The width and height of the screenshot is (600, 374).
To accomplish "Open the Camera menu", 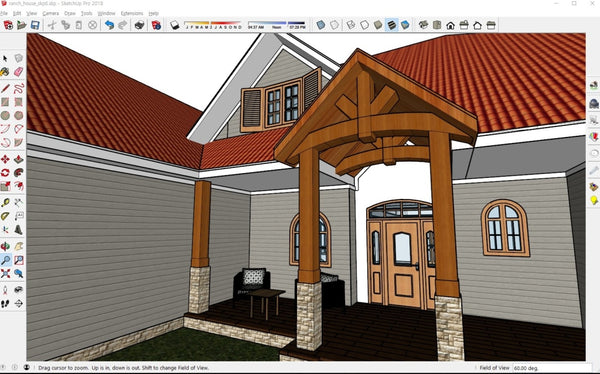I will click(x=51, y=13).
